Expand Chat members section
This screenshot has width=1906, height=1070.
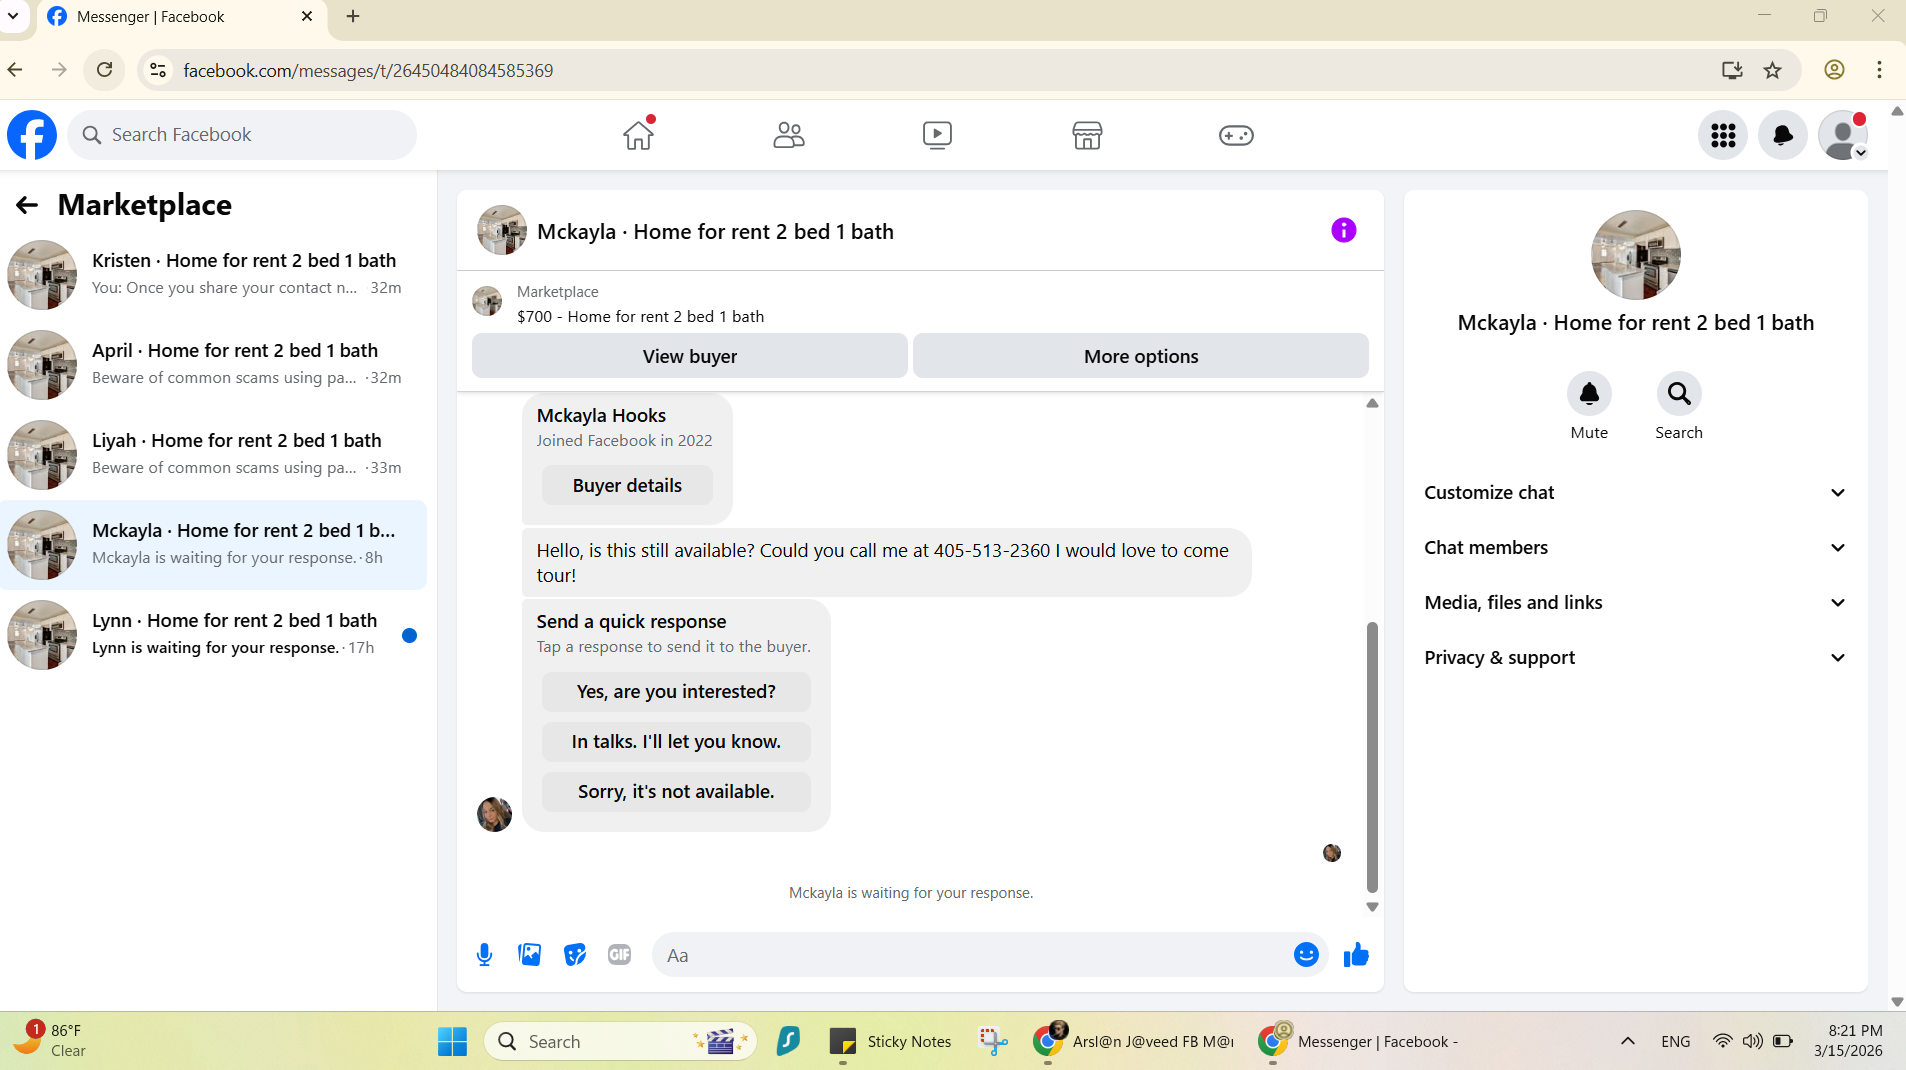[x=1635, y=548]
